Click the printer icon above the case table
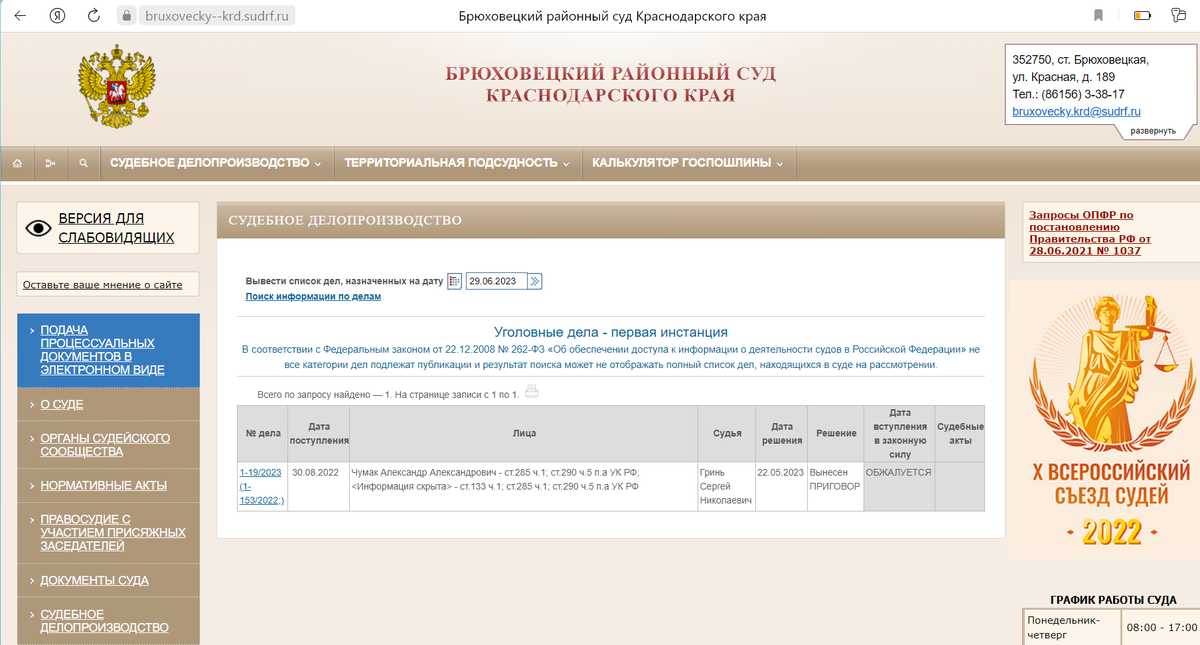The height and width of the screenshot is (645, 1200). (x=531, y=391)
